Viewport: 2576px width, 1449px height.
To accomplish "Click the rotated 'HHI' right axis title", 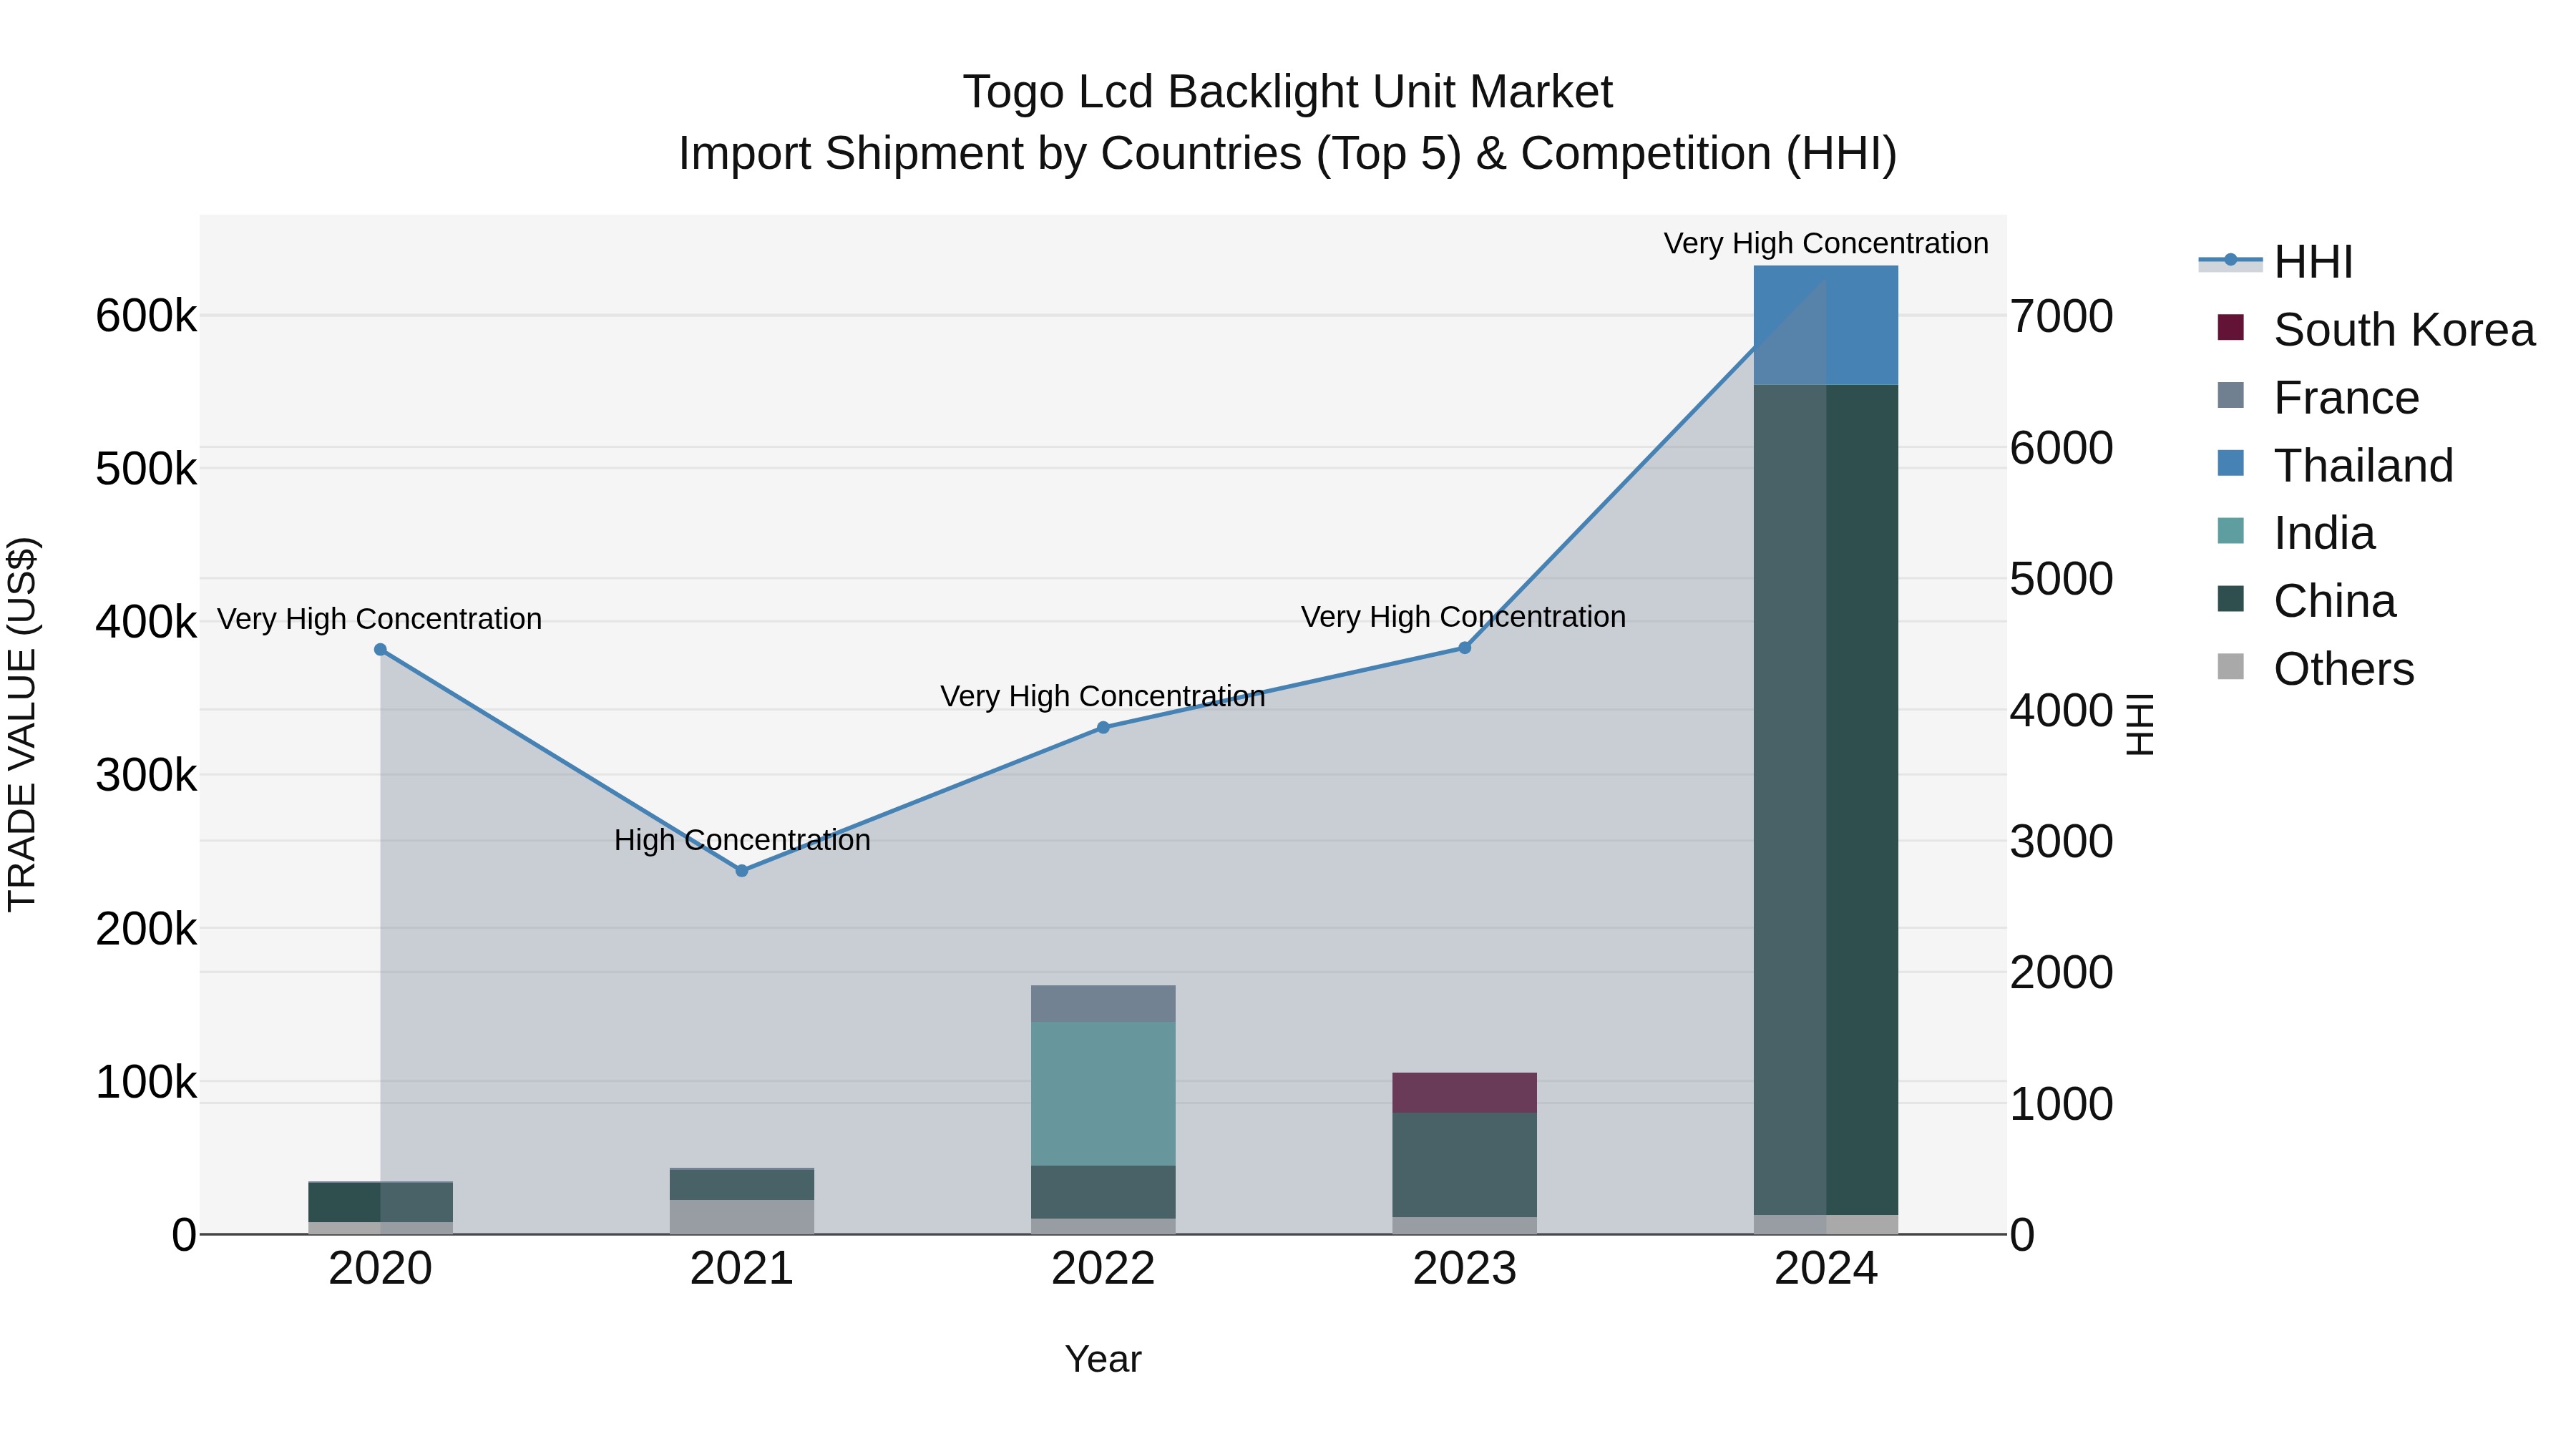I will (2139, 724).
